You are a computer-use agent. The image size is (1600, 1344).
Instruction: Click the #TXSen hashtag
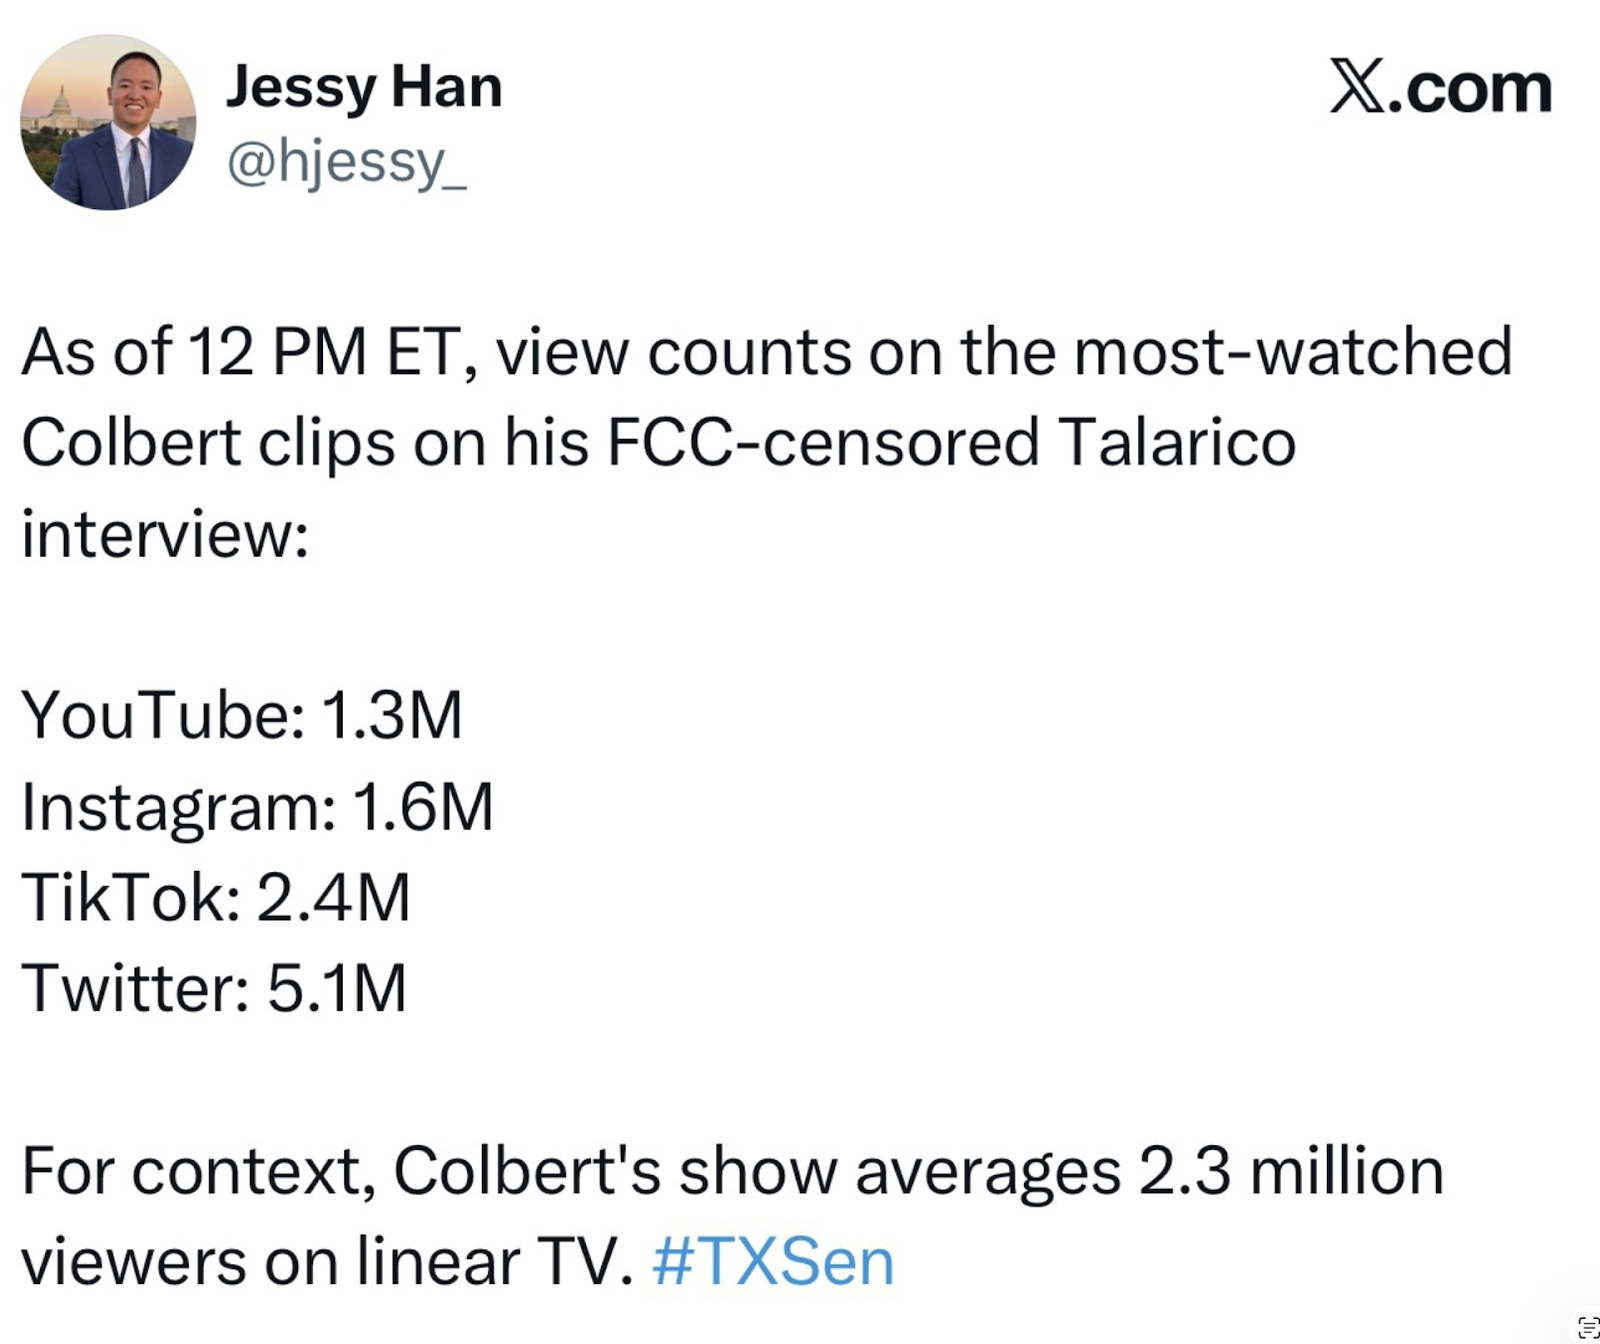point(772,1262)
